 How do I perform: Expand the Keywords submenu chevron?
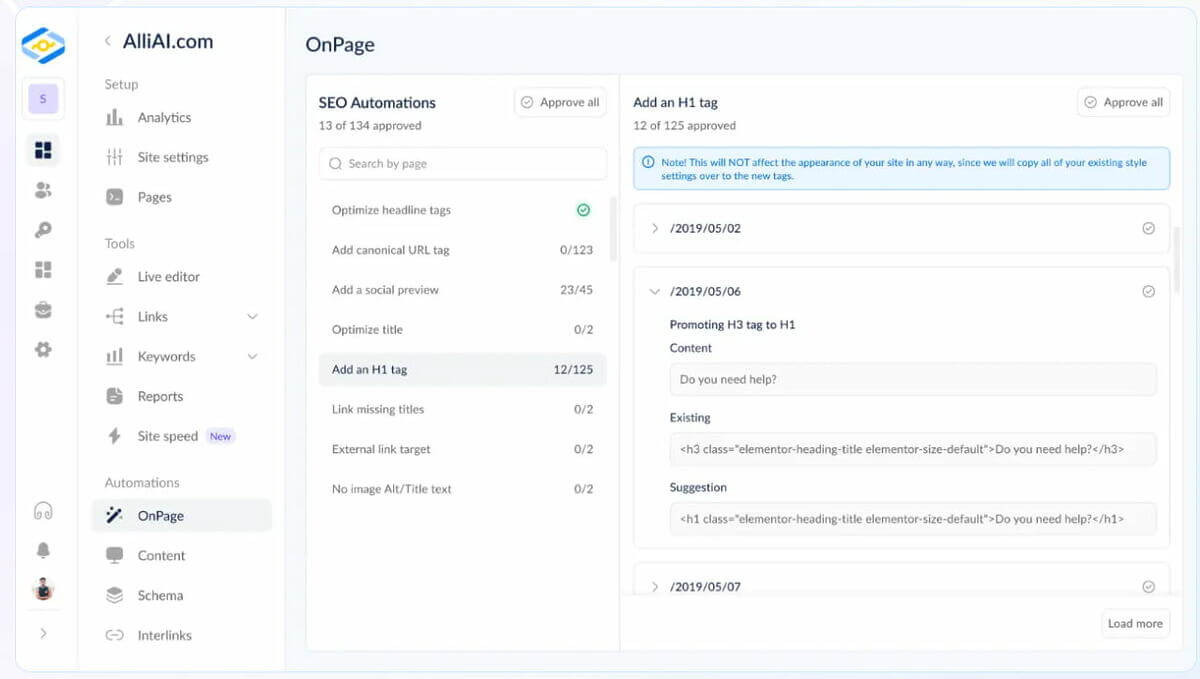pyautogui.click(x=252, y=356)
